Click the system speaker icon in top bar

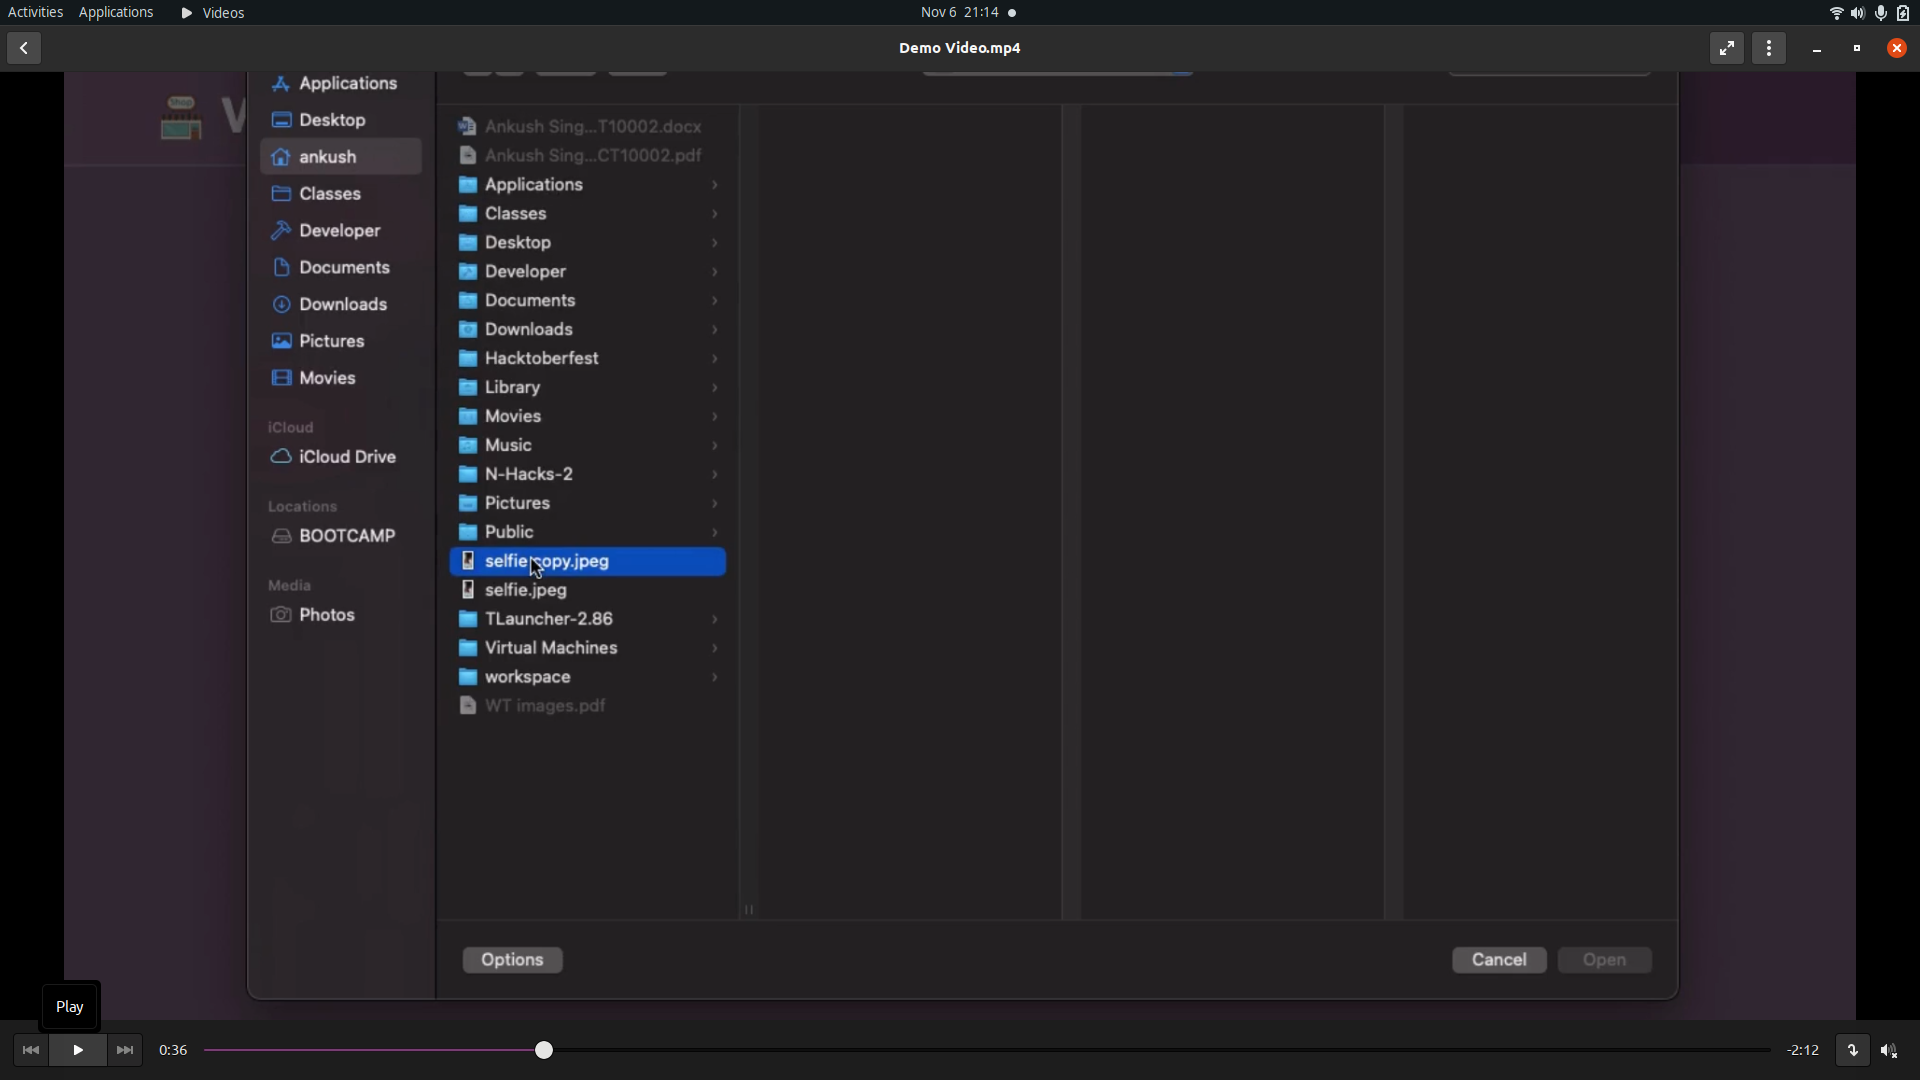click(1858, 13)
